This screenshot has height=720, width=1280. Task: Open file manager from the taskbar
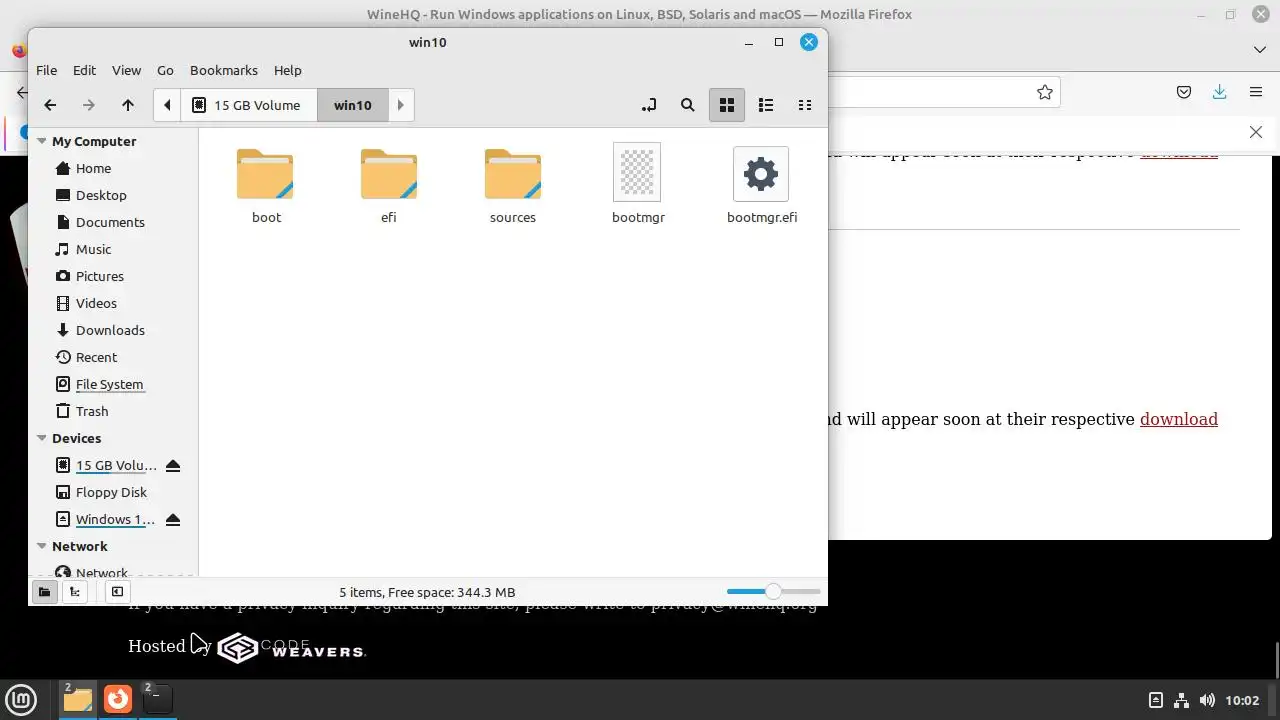point(78,699)
